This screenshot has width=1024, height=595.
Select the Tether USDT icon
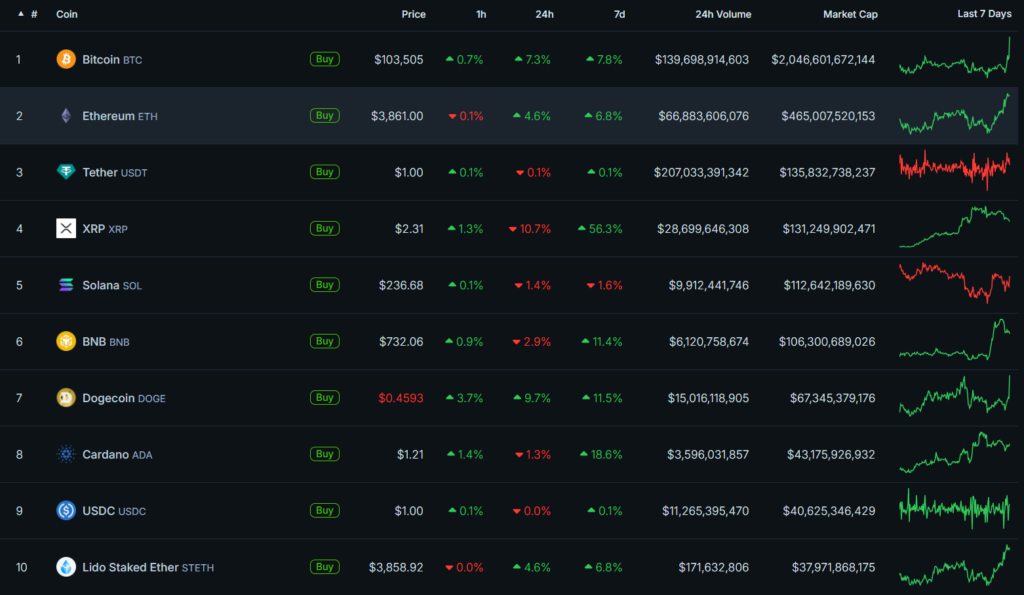click(x=66, y=171)
